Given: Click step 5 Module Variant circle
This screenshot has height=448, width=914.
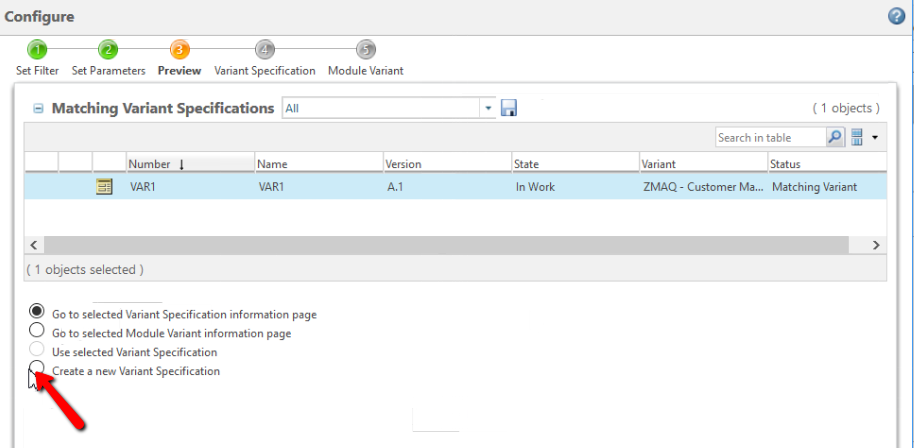Looking at the screenshot, I should coord(366,50).
